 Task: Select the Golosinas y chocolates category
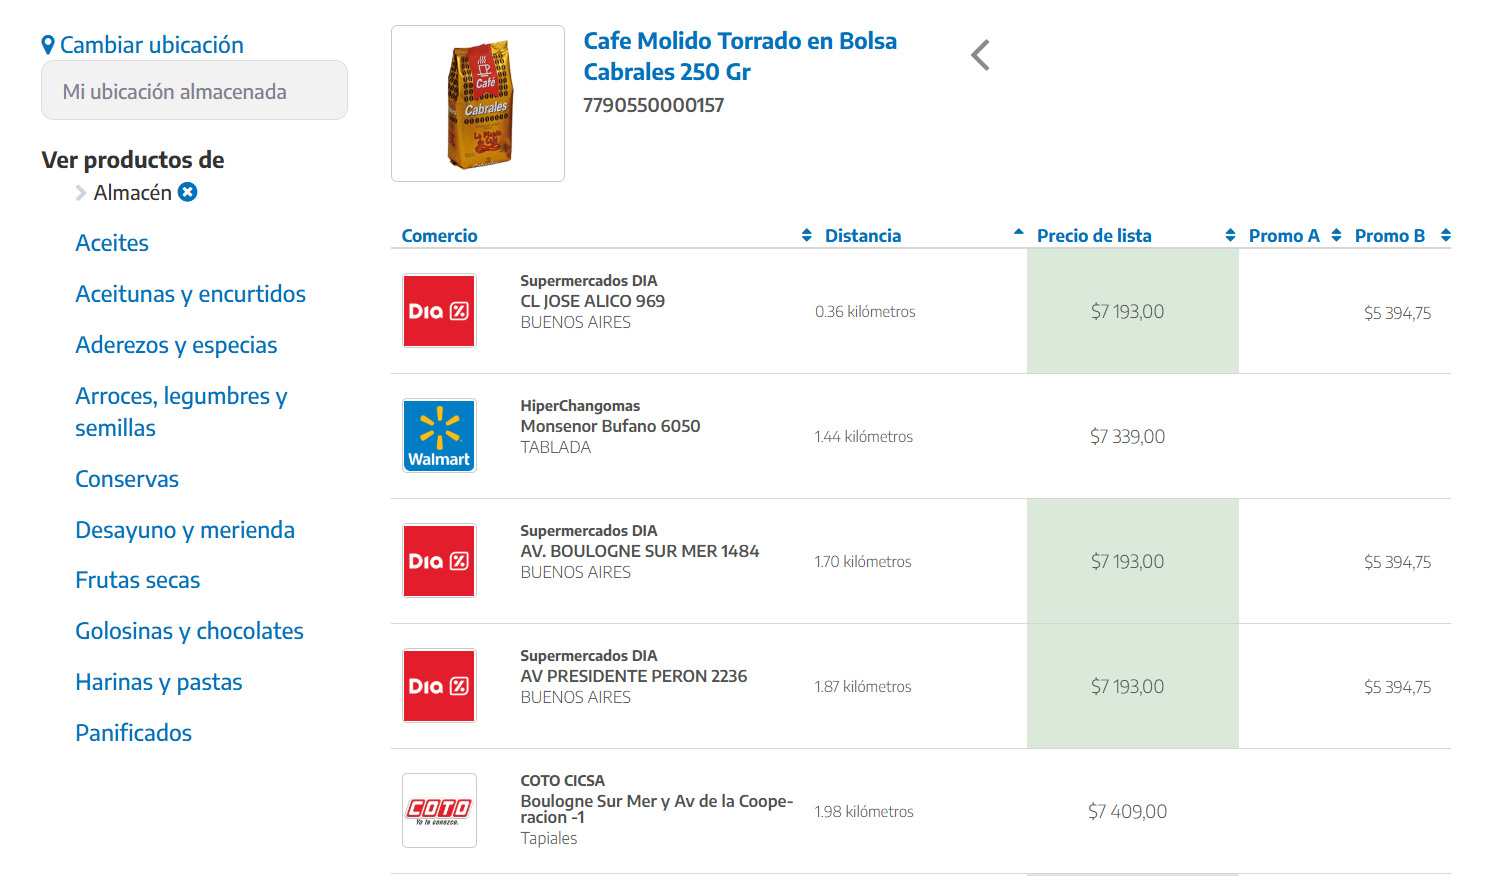click(x=189, y=631)
